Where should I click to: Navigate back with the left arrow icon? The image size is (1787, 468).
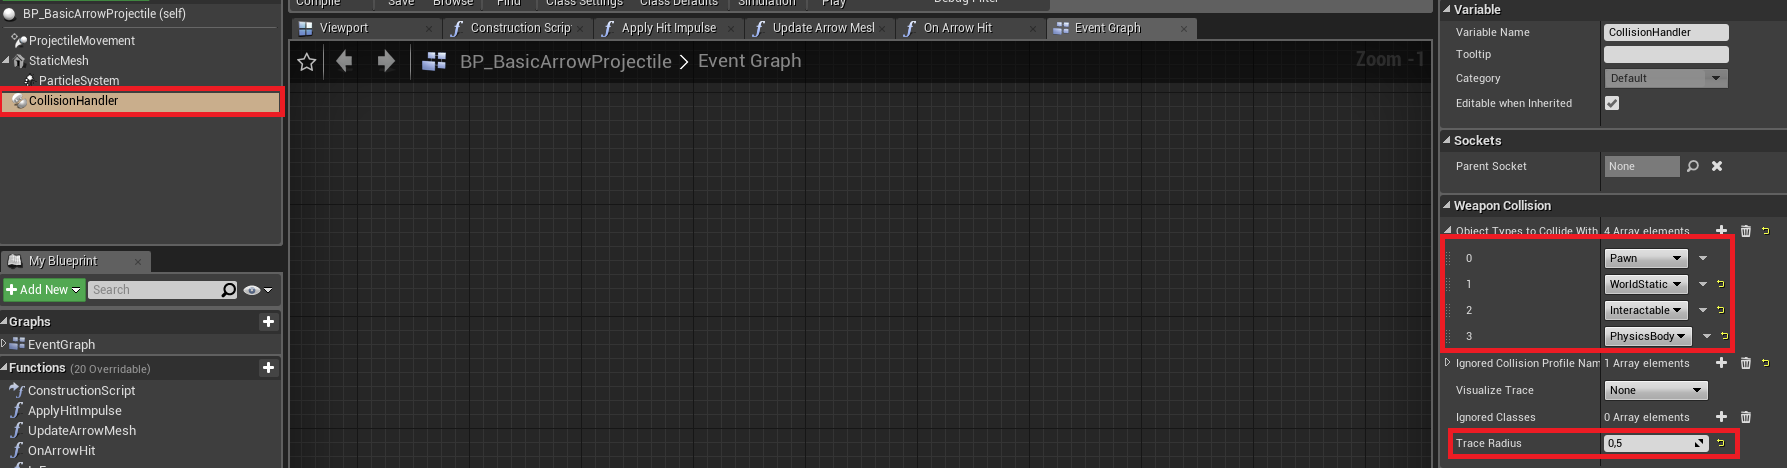pos(345,62)
